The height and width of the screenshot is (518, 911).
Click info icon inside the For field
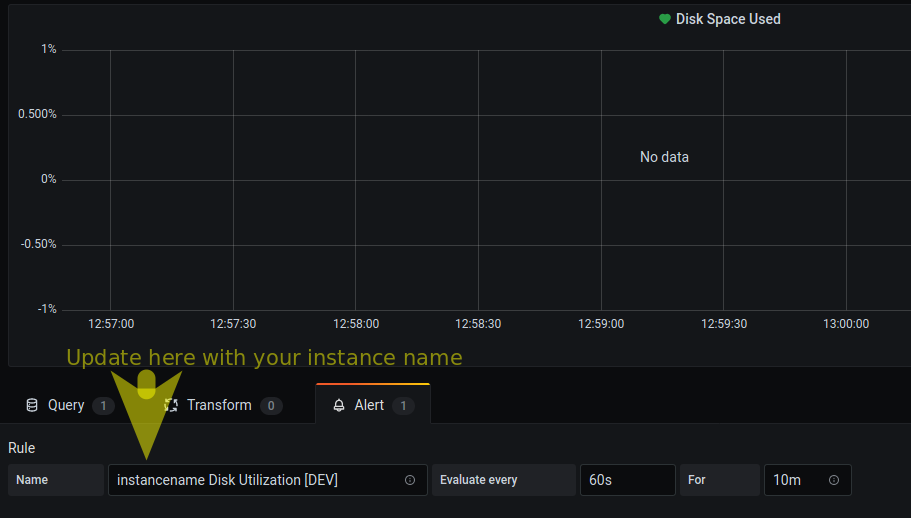click(x=834, y=480)
